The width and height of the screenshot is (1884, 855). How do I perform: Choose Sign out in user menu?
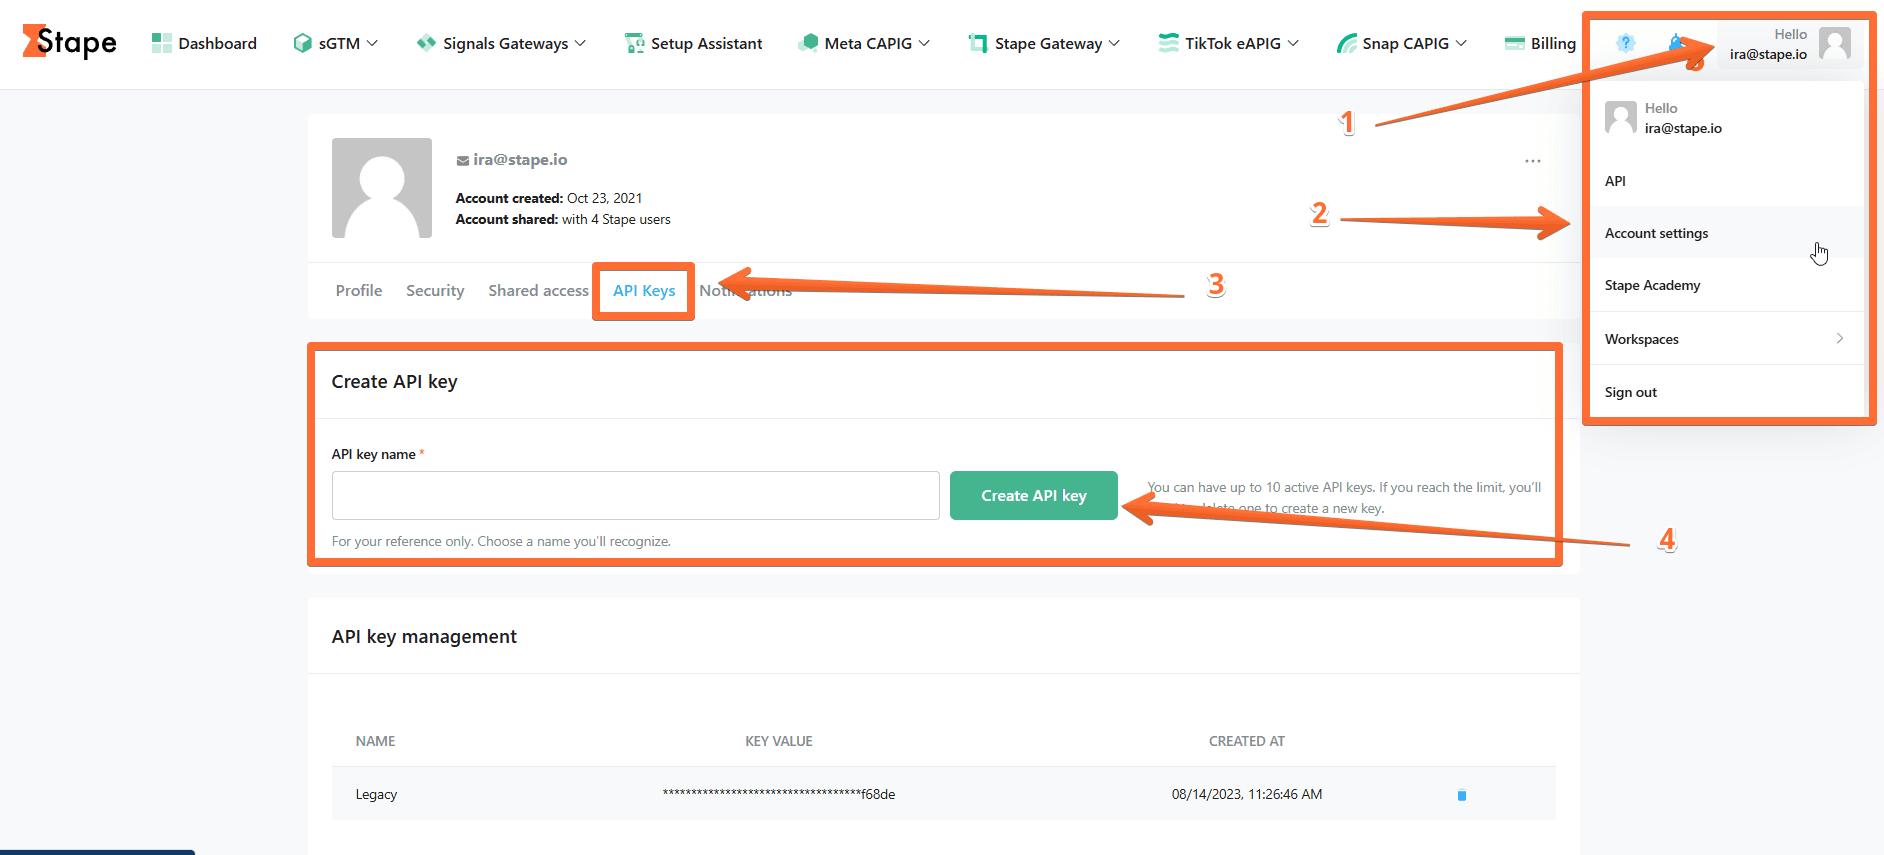pyautogui.click(x=1631, y=392)
